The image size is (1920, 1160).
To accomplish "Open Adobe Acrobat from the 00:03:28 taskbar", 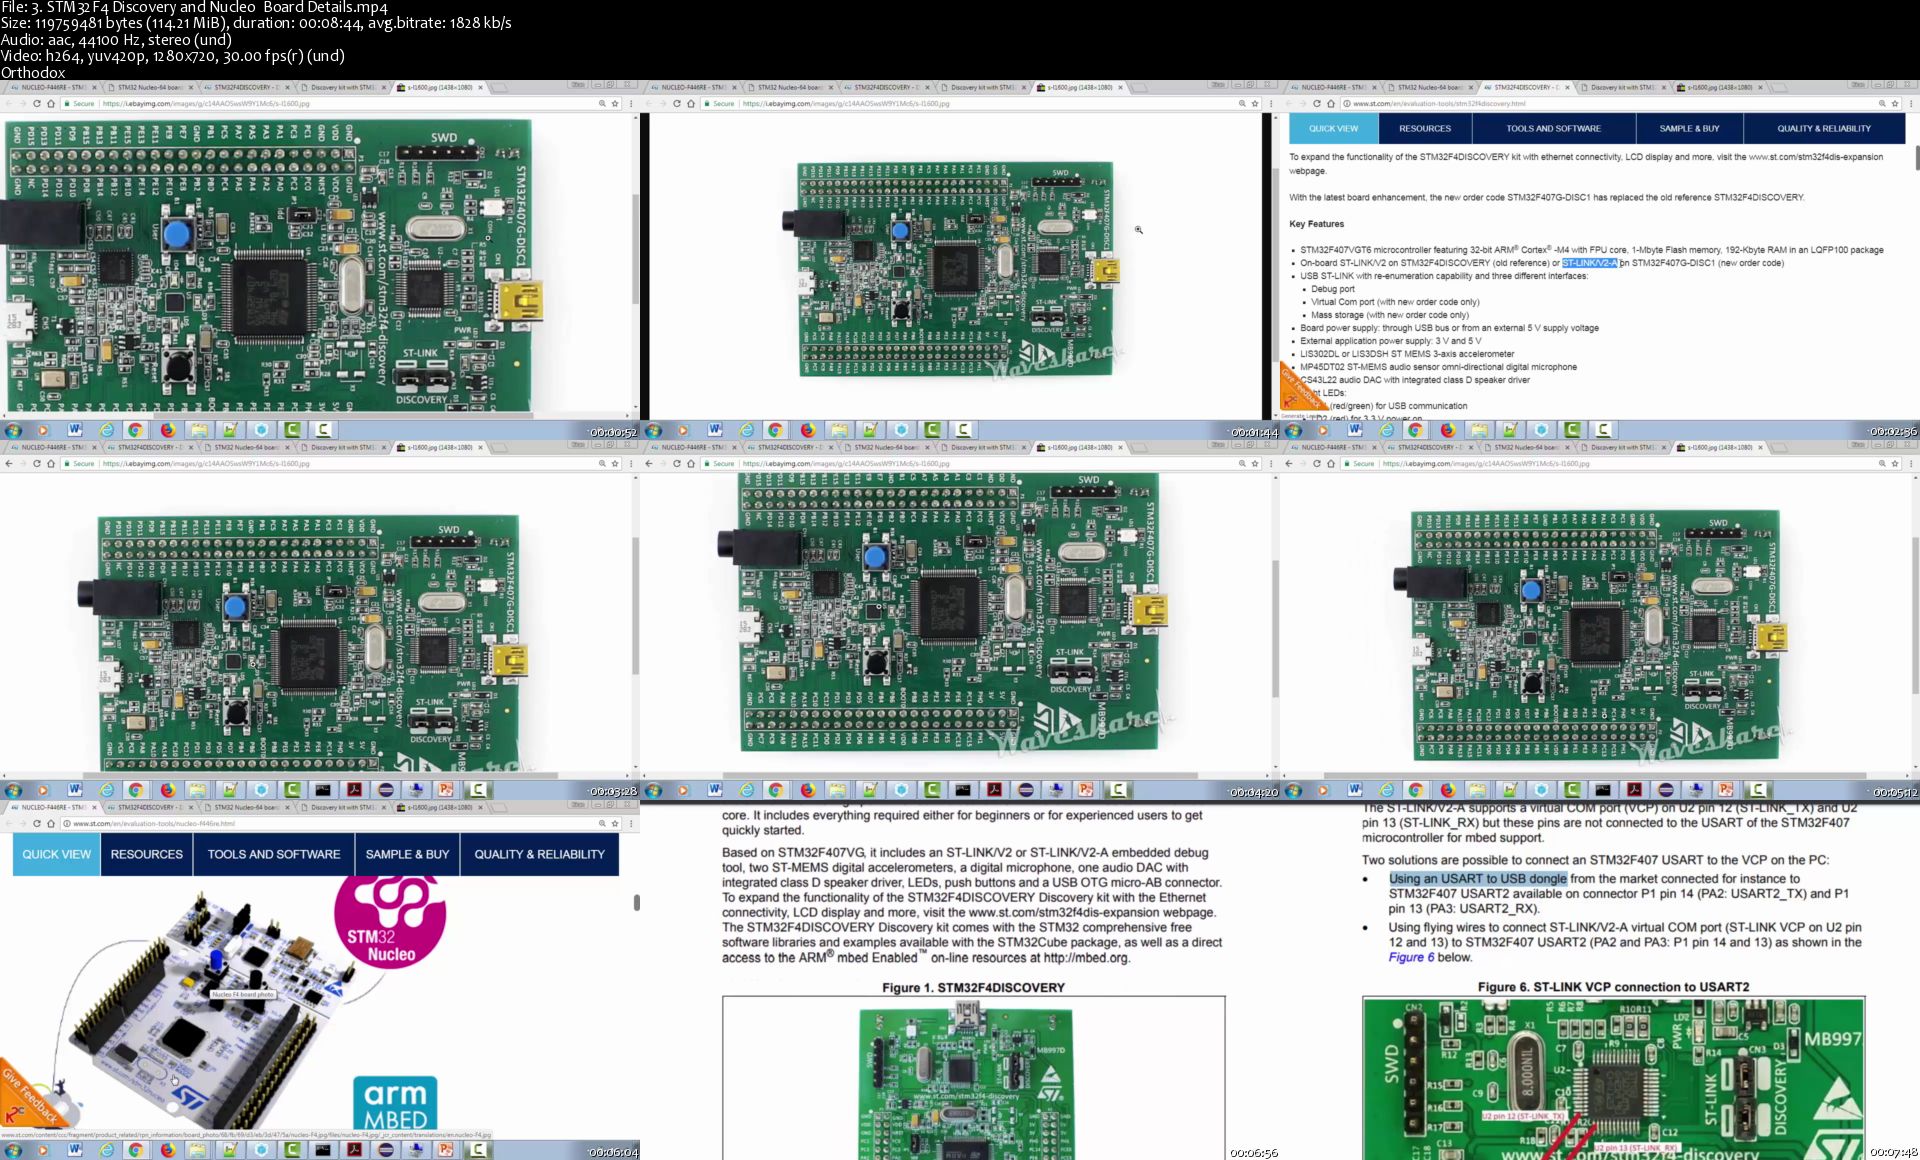I will (x=354, y=790).
